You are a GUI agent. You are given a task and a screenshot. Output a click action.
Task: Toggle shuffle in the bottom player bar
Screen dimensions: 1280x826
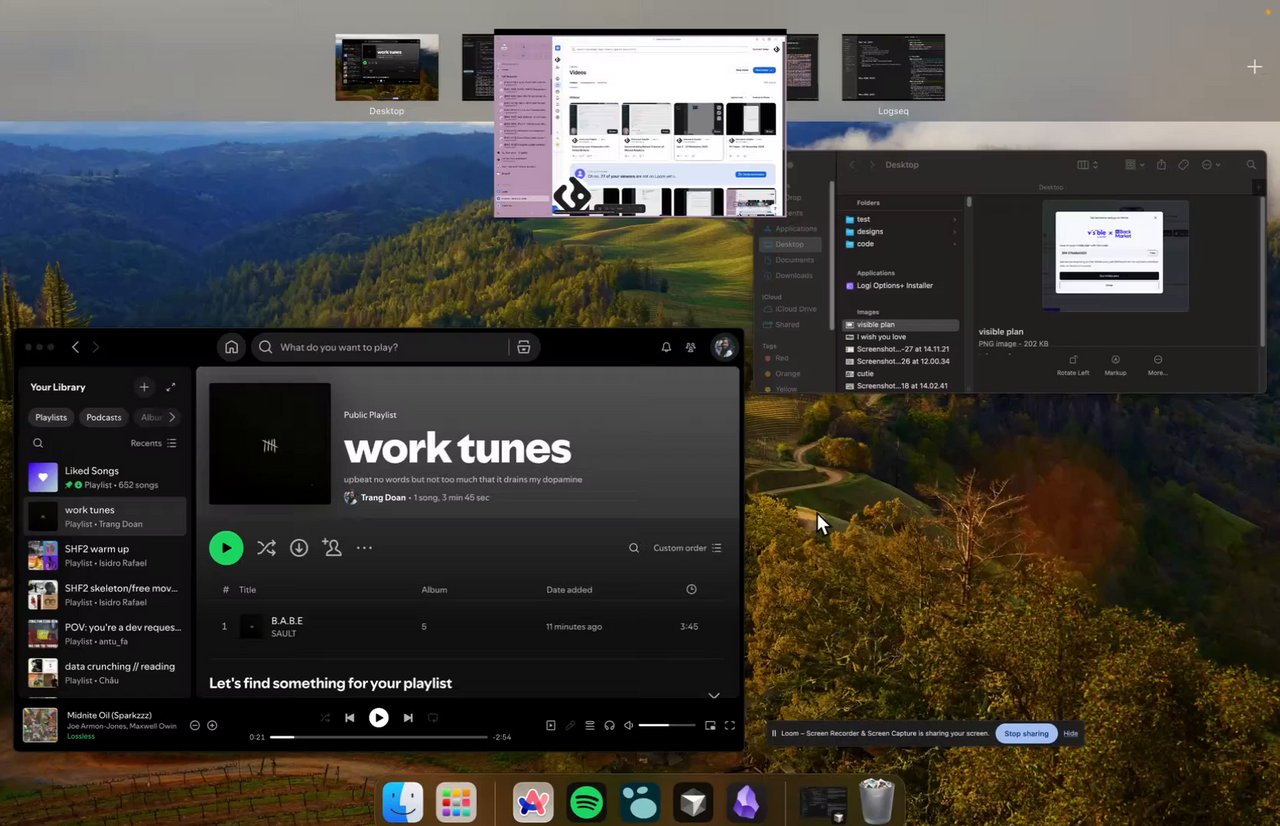click(x=325, y=718)
